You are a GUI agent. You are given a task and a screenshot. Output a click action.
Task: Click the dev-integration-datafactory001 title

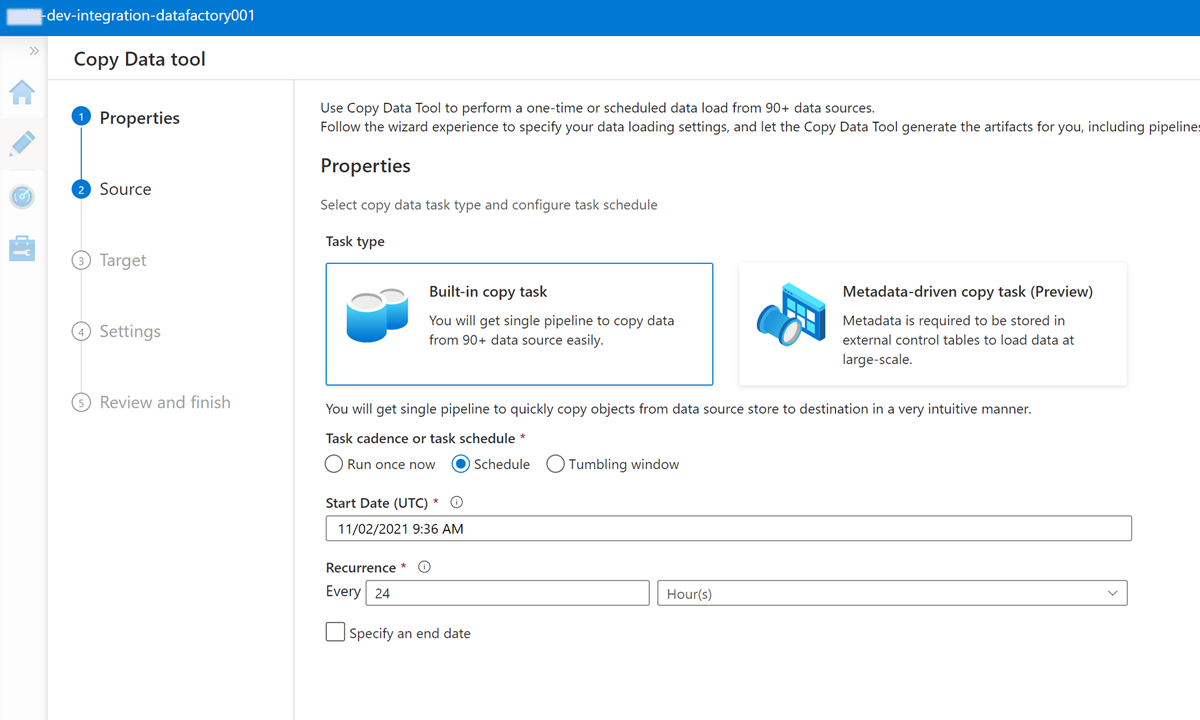pos(148,16)
